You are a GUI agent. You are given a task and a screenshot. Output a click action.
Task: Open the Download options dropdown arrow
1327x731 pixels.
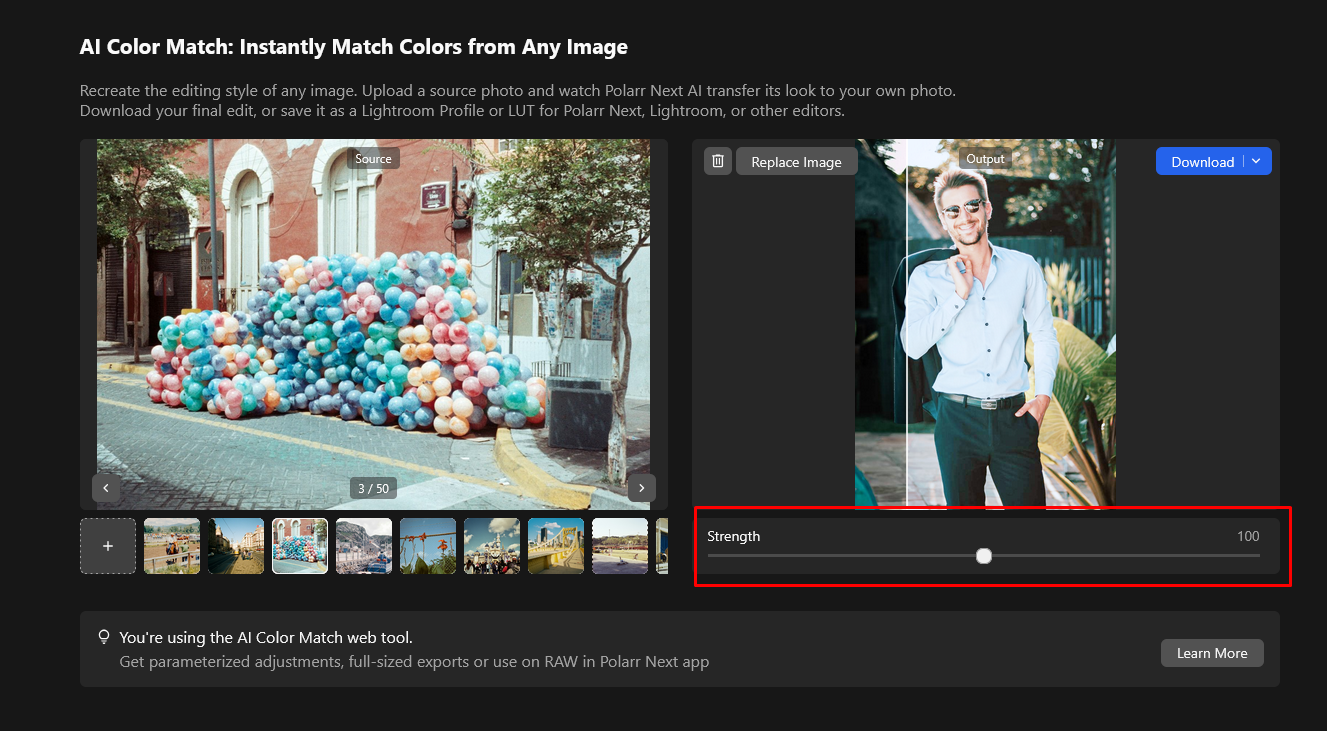1257,161
